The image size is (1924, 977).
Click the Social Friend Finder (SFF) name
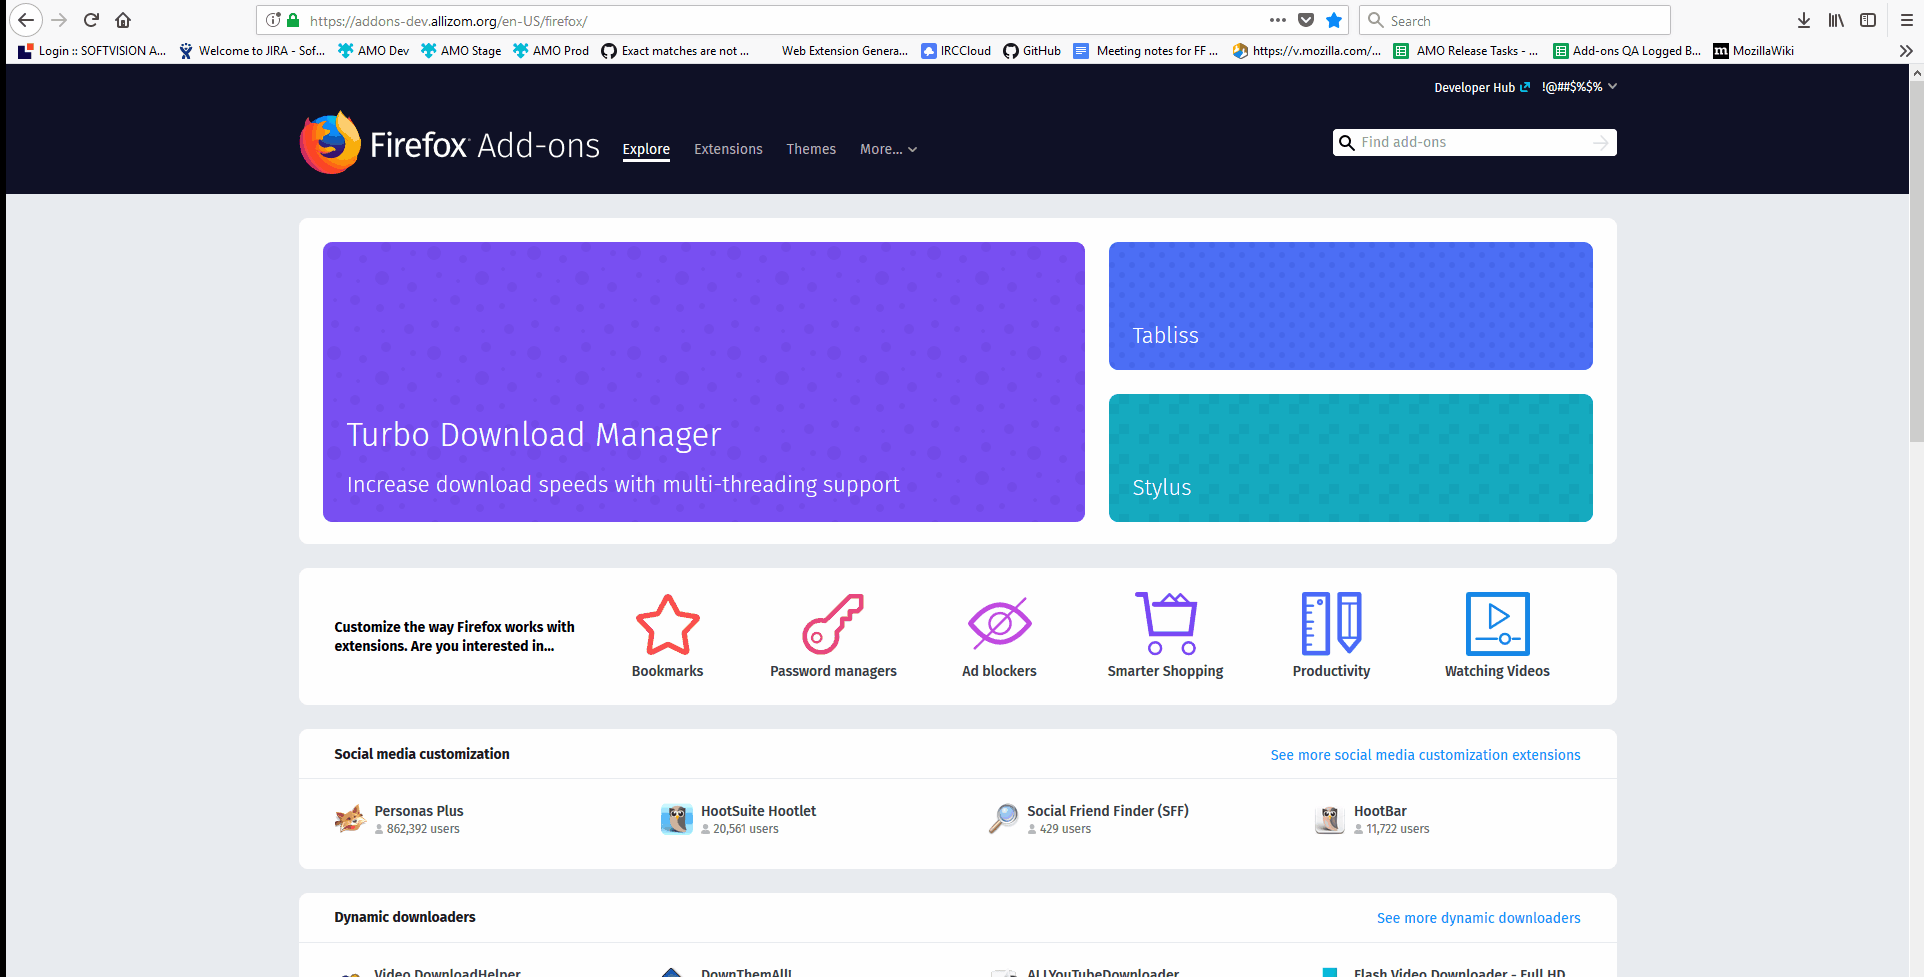(x=1108, y=811)
